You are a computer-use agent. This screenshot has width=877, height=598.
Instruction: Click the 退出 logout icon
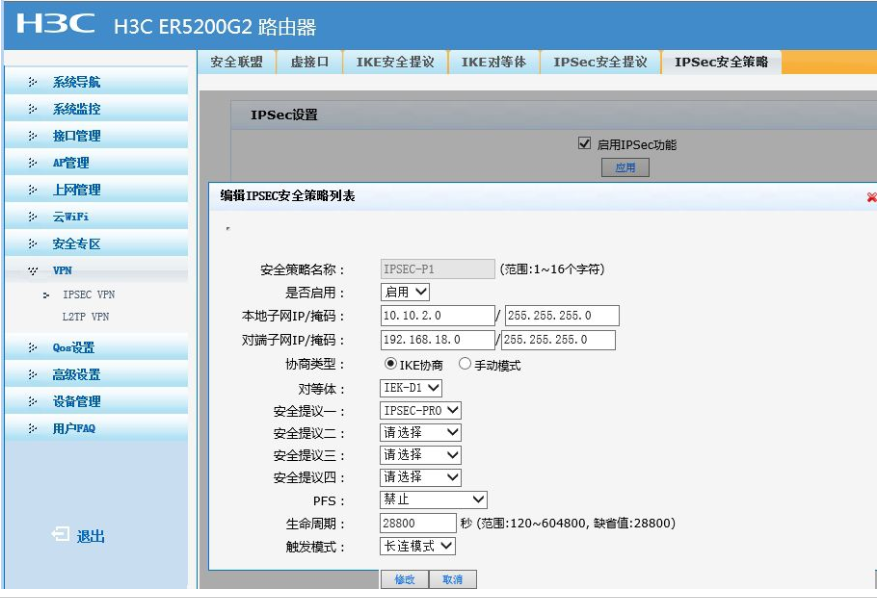pyautogui.click(x=60, y=535)
